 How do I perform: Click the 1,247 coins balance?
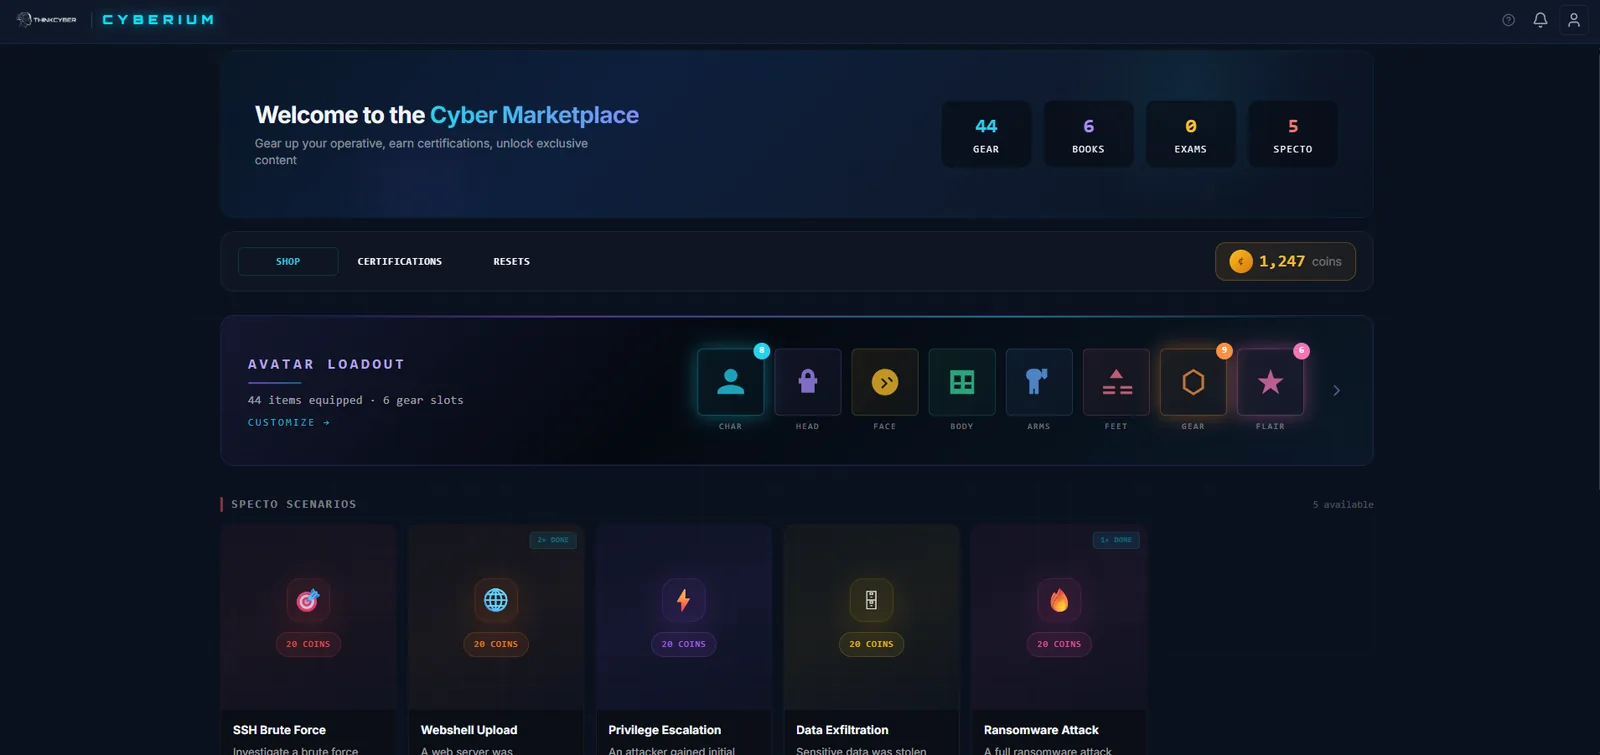pos(1285,261)
